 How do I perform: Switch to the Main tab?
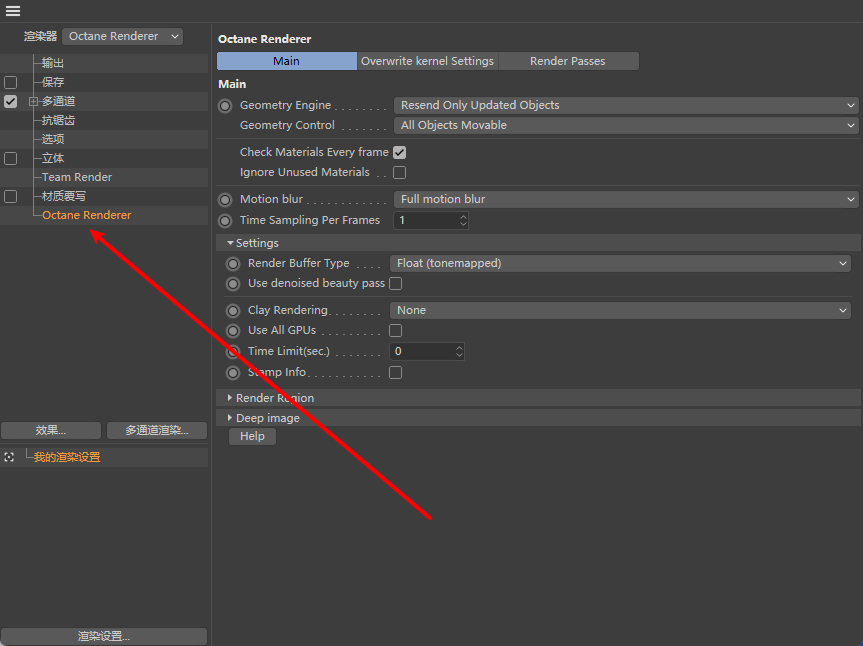(287, 61)
